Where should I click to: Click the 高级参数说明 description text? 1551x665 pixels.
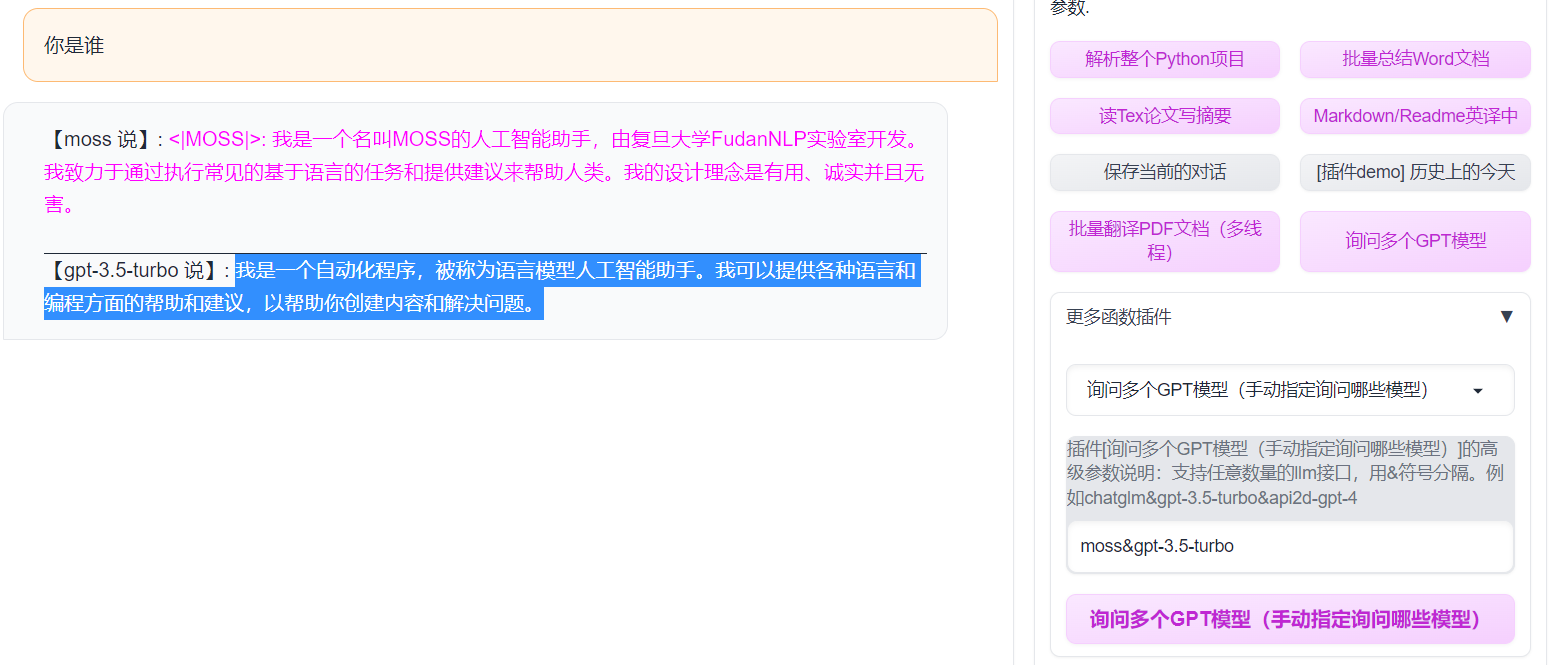[1286, 472]
